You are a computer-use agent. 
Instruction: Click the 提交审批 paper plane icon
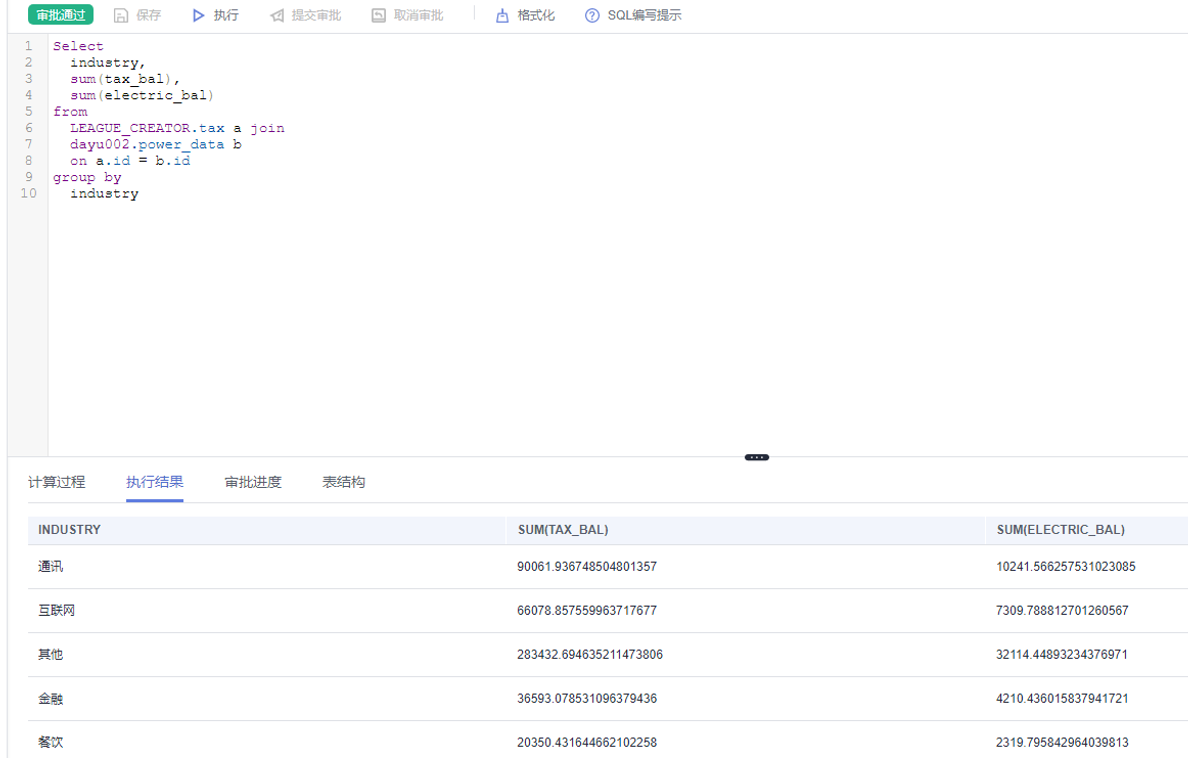click(277, 15)
